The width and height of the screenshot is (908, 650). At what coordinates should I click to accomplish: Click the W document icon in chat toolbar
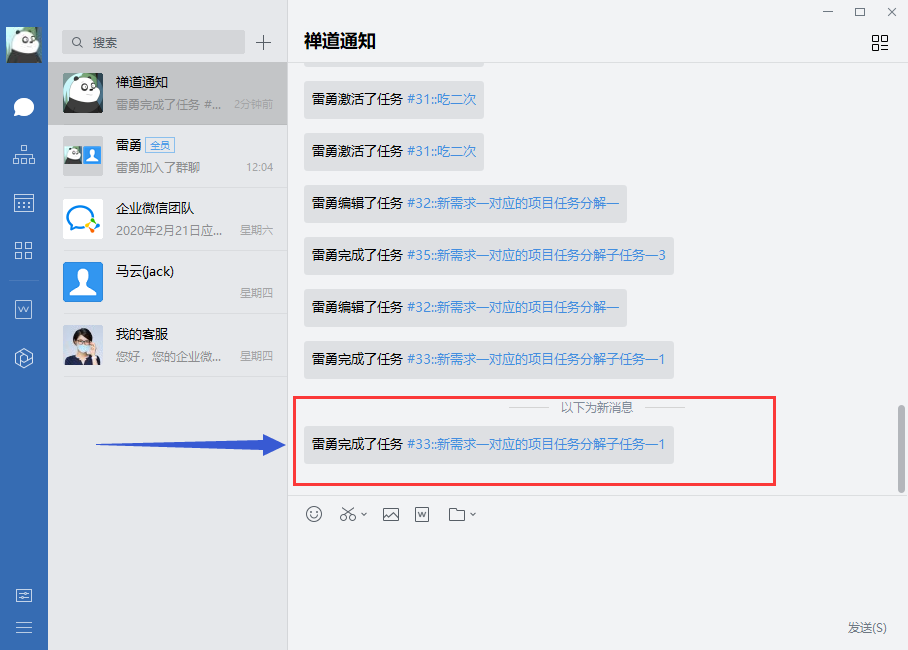point(422,514)
